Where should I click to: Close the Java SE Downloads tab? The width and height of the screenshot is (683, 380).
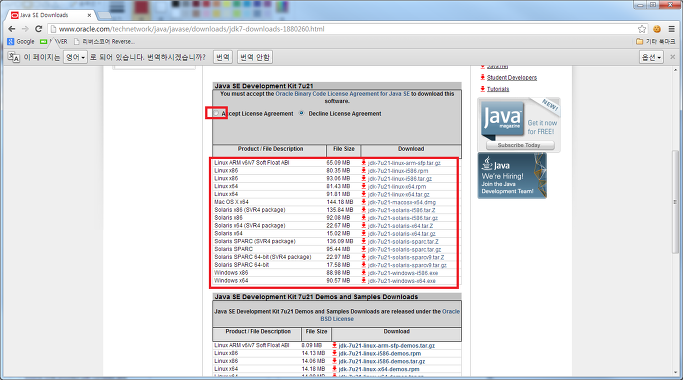point(89,15)
